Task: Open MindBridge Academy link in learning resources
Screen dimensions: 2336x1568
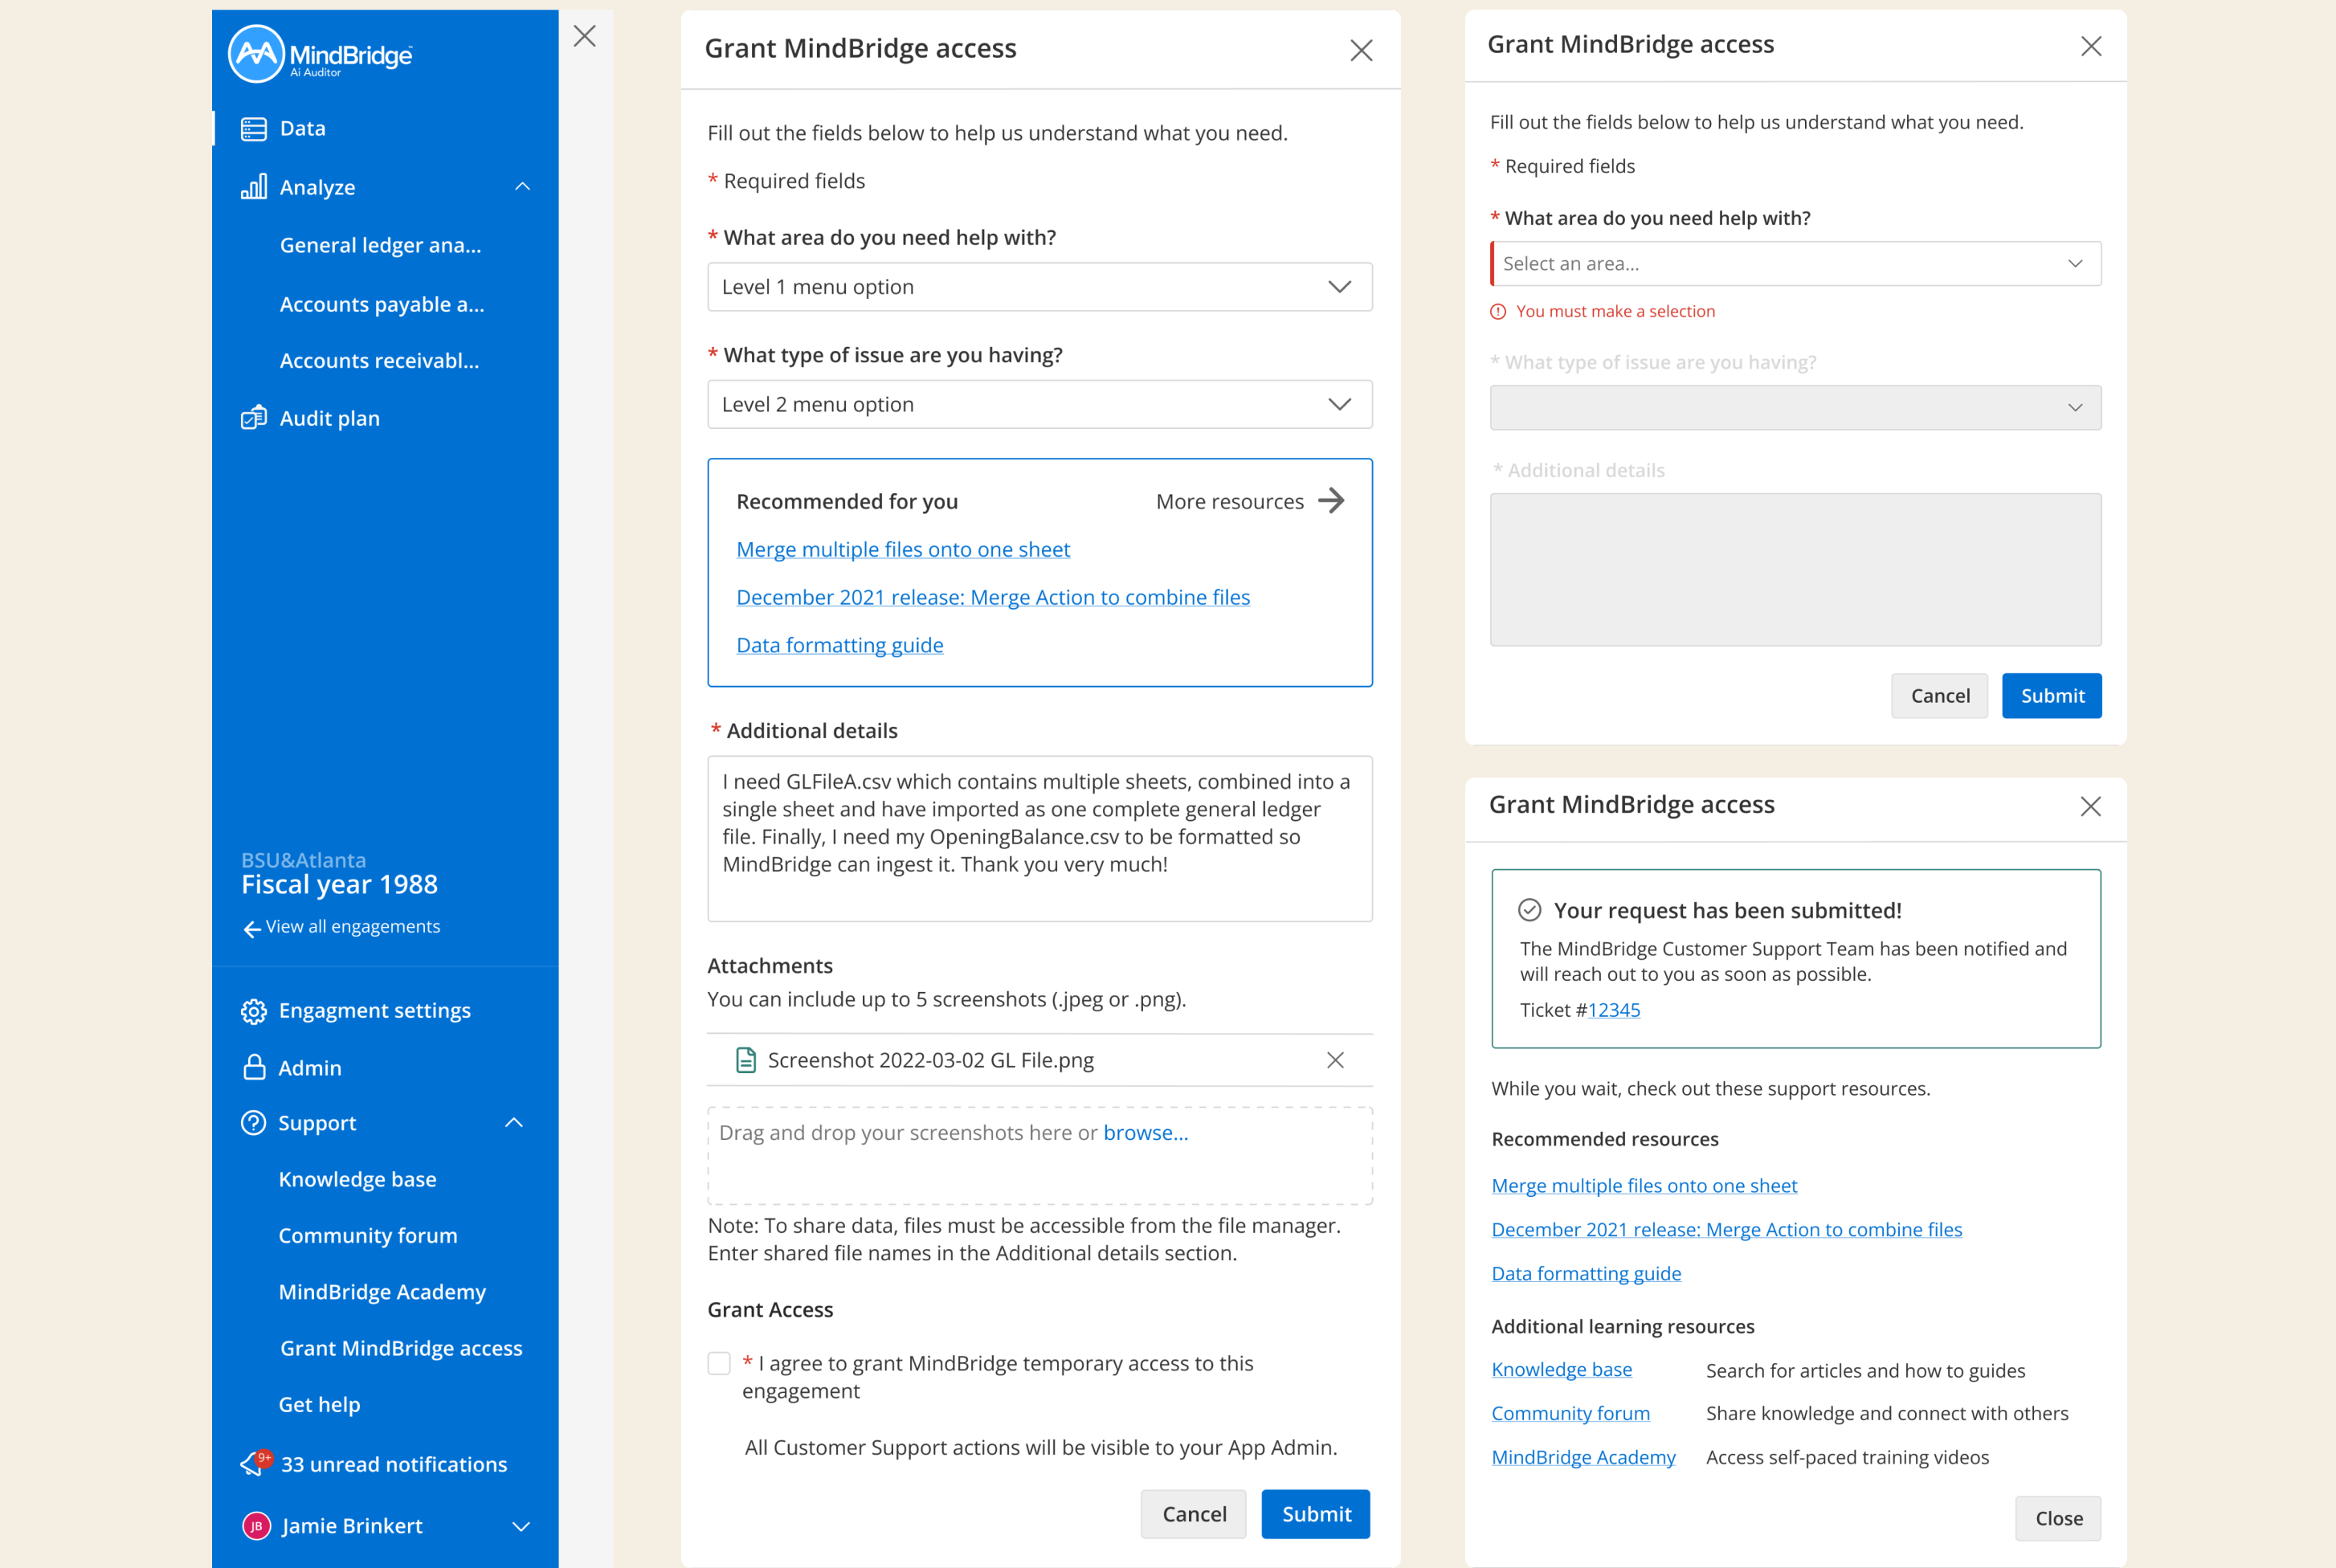Action: coord(1583,1457)
